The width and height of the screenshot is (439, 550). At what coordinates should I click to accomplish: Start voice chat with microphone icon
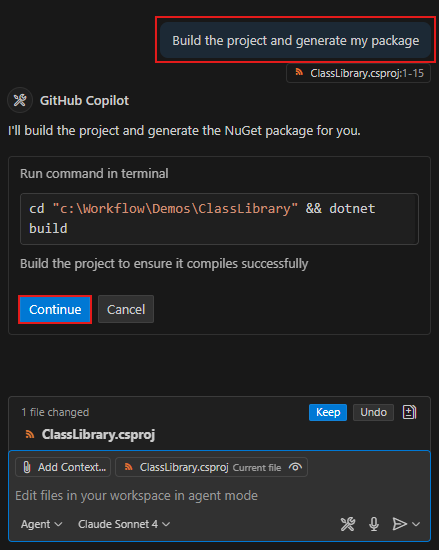374,524
